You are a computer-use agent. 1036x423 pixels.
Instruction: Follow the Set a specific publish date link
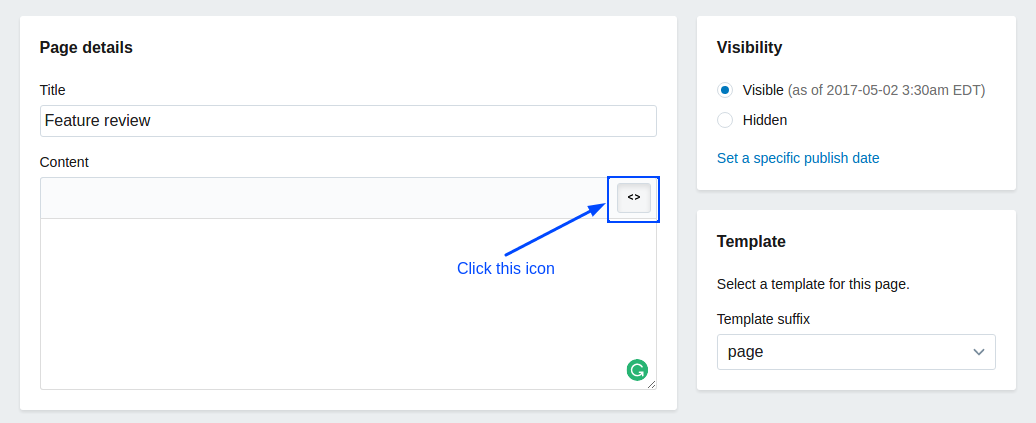point(797,158)
